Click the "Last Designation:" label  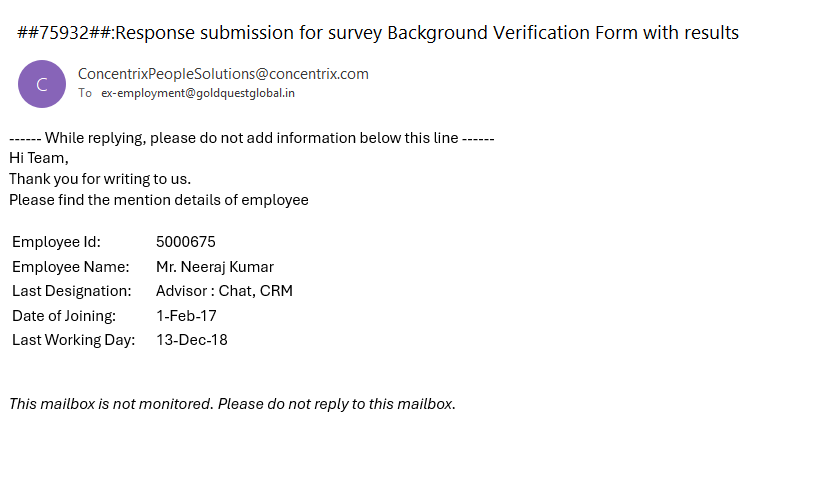[72, 291]
